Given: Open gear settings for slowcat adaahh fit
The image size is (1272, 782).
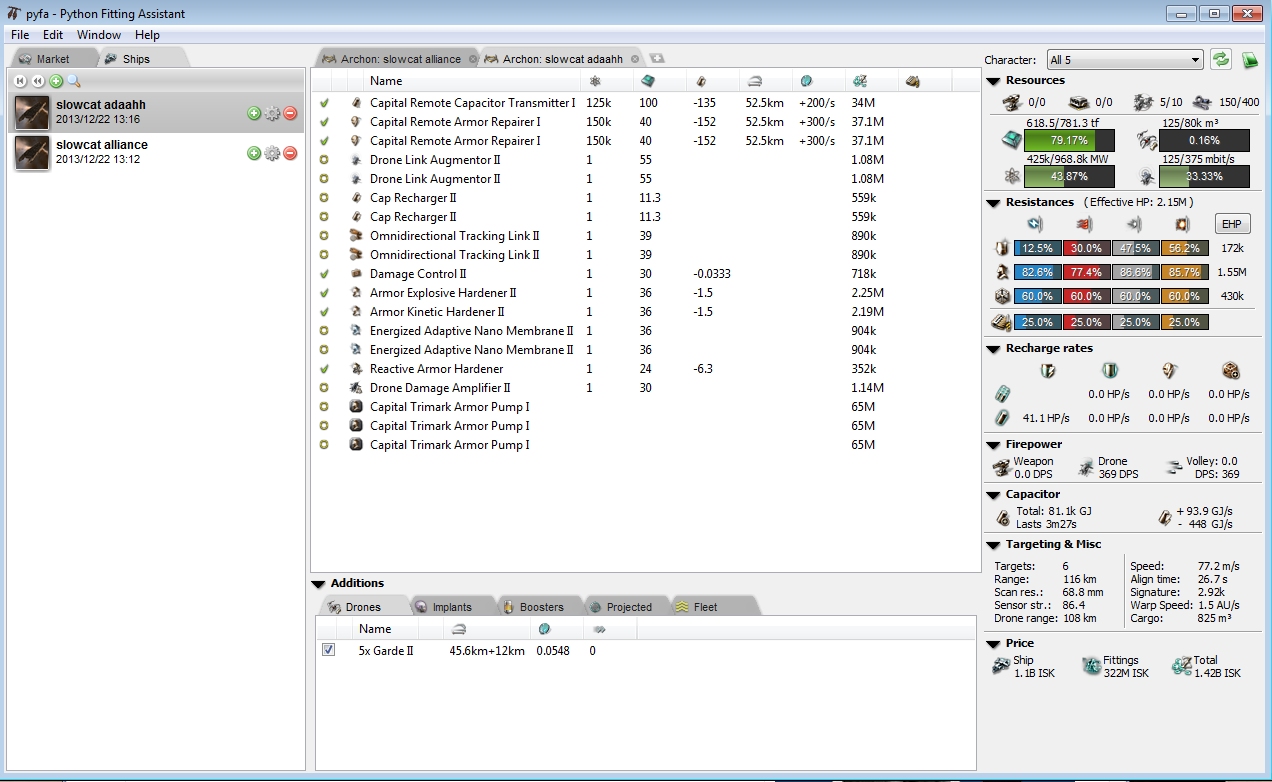Looking at the screenshot, I should click(272, 113).
